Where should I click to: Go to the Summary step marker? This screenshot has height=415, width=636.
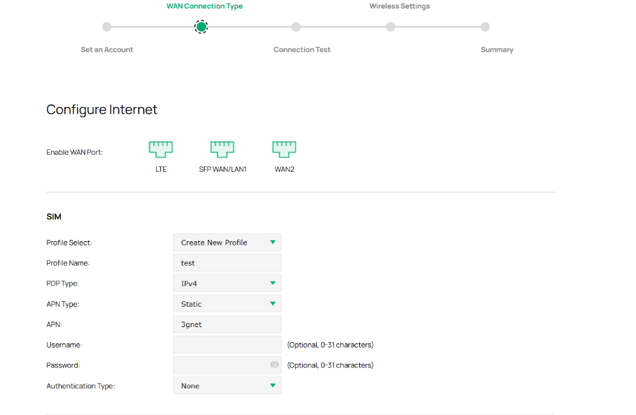[x=485, y=27]
